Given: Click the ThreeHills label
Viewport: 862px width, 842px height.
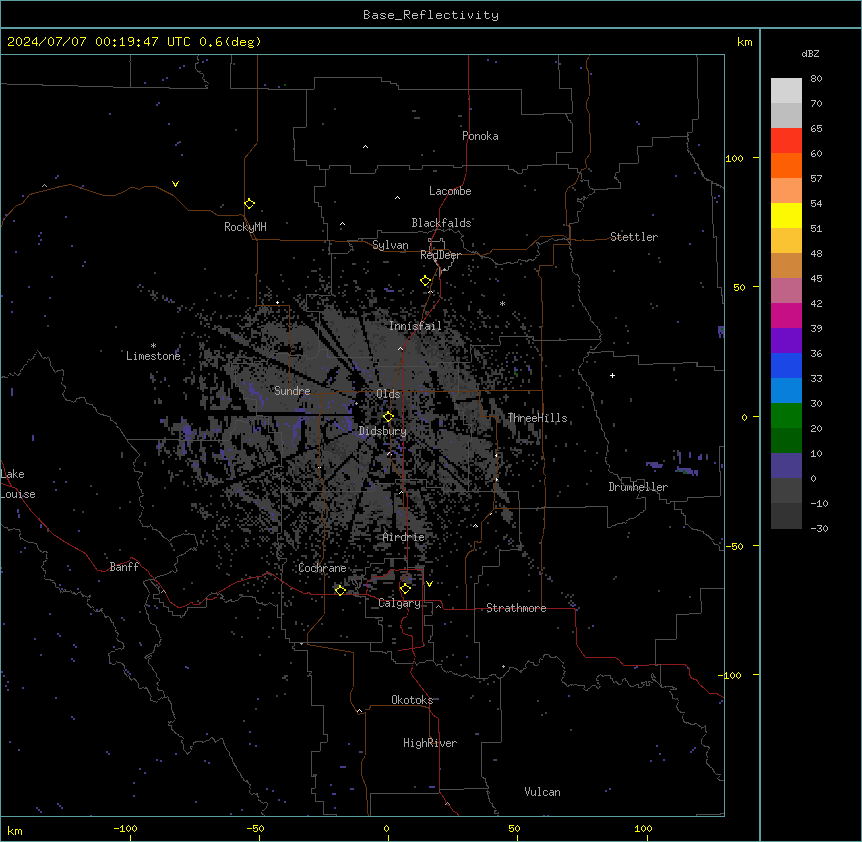Looking at the screenshot, I should tap(537, 418).
